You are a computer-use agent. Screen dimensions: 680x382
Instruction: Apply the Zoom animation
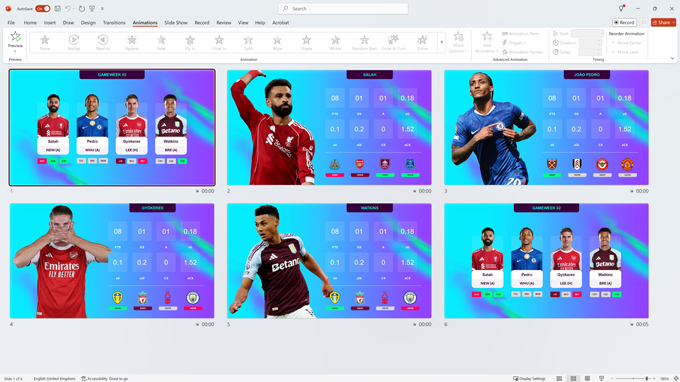(422, 43)
